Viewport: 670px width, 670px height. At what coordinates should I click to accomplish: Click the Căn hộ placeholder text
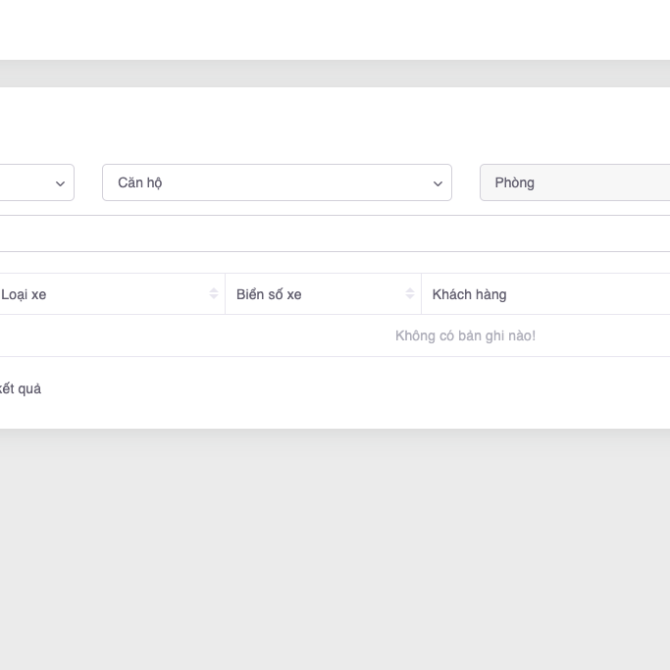click(140, 183)
